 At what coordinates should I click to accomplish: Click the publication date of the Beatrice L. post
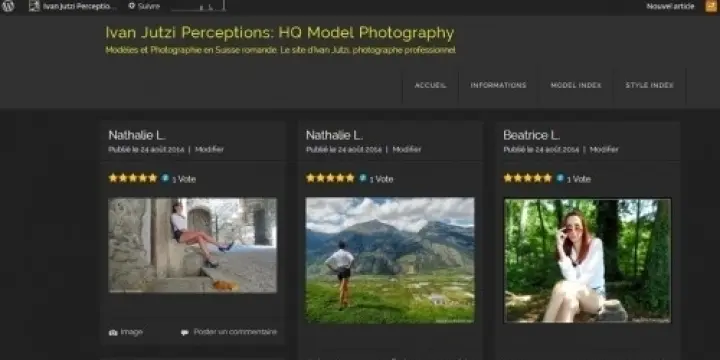pyautogui.click(x=557, y=150)
